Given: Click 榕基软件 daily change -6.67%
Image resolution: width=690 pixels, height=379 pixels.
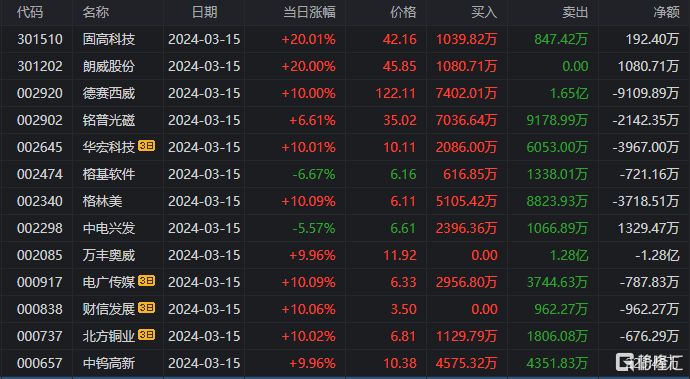Looking at the screenshot, I should click(x=314, y=174).
